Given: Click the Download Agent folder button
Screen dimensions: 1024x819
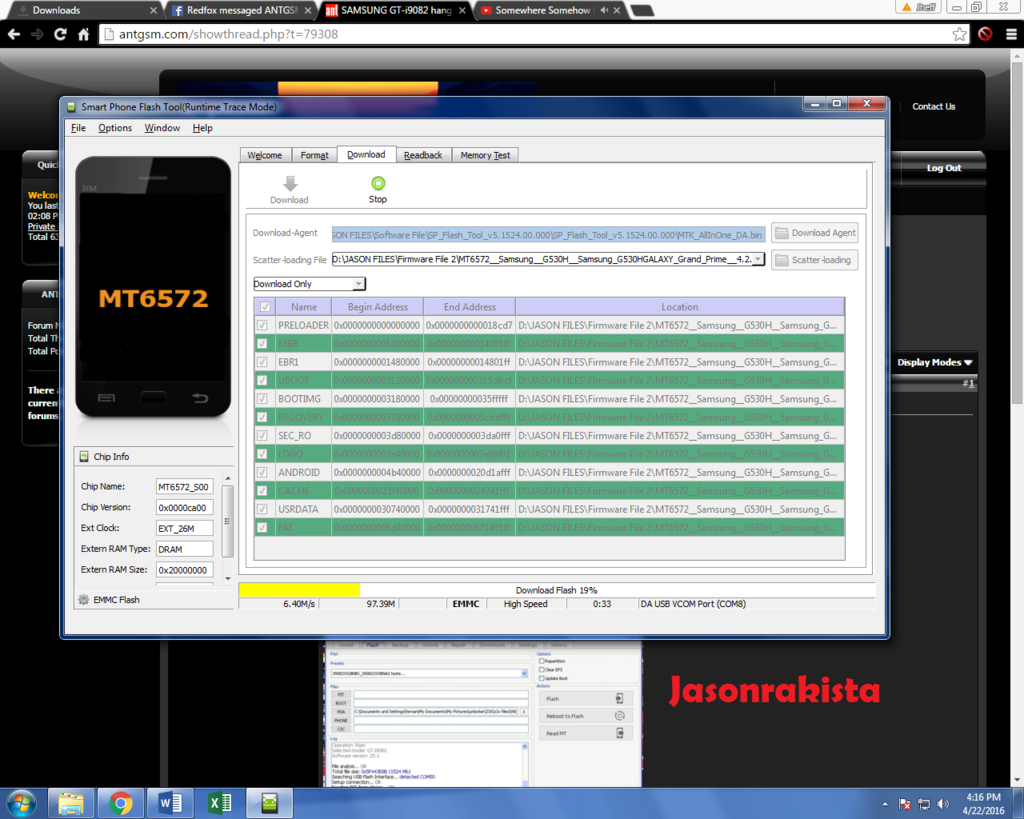Looking at the screenshot, I should tap(814, 233).
